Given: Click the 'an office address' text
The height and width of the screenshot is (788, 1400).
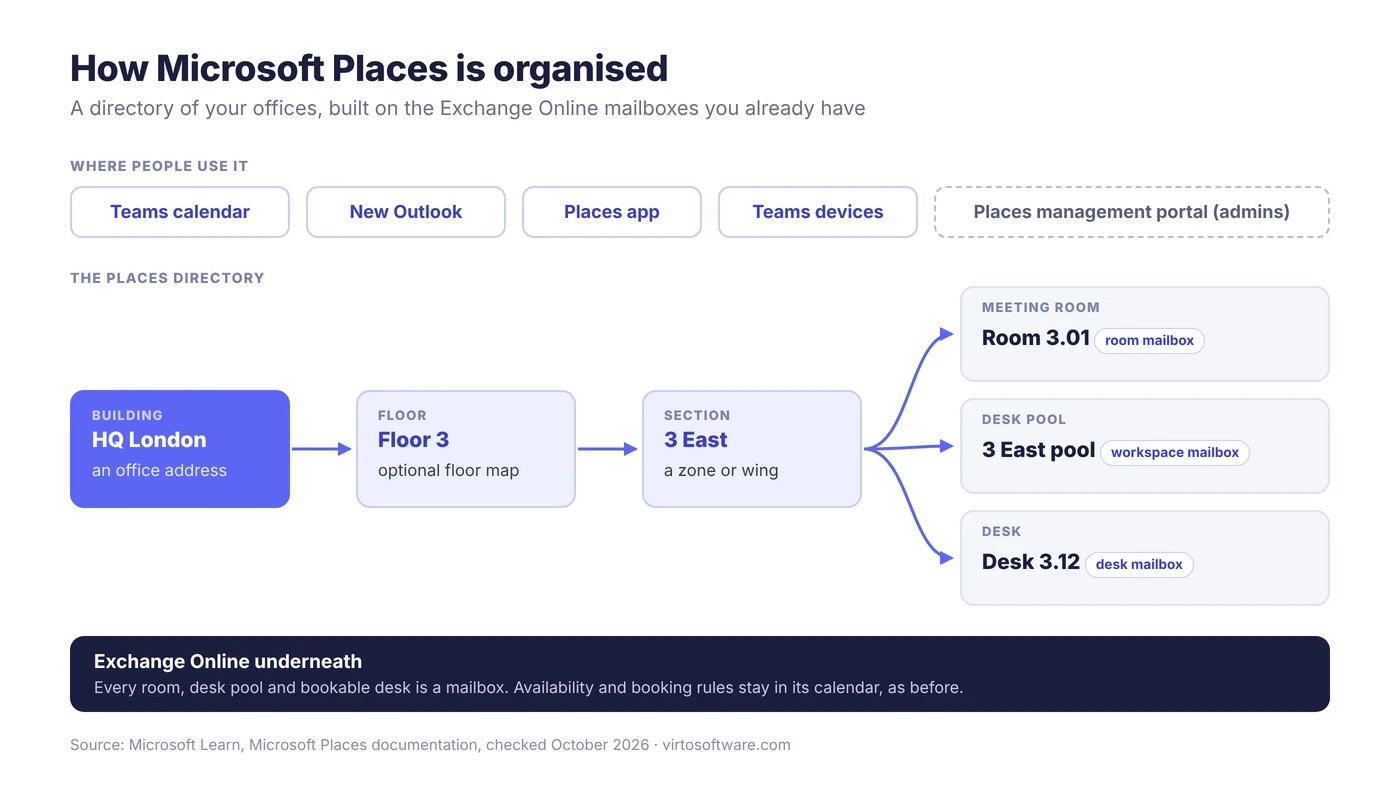Looking at the screenshot, I should coord(159,470).
